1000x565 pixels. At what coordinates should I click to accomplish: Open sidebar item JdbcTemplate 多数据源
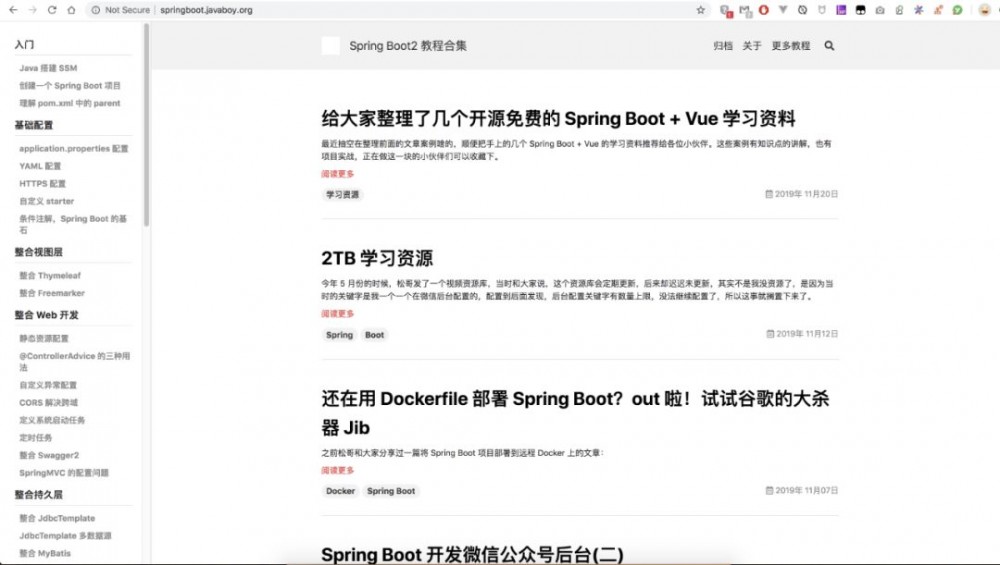[x=65, y=536]
